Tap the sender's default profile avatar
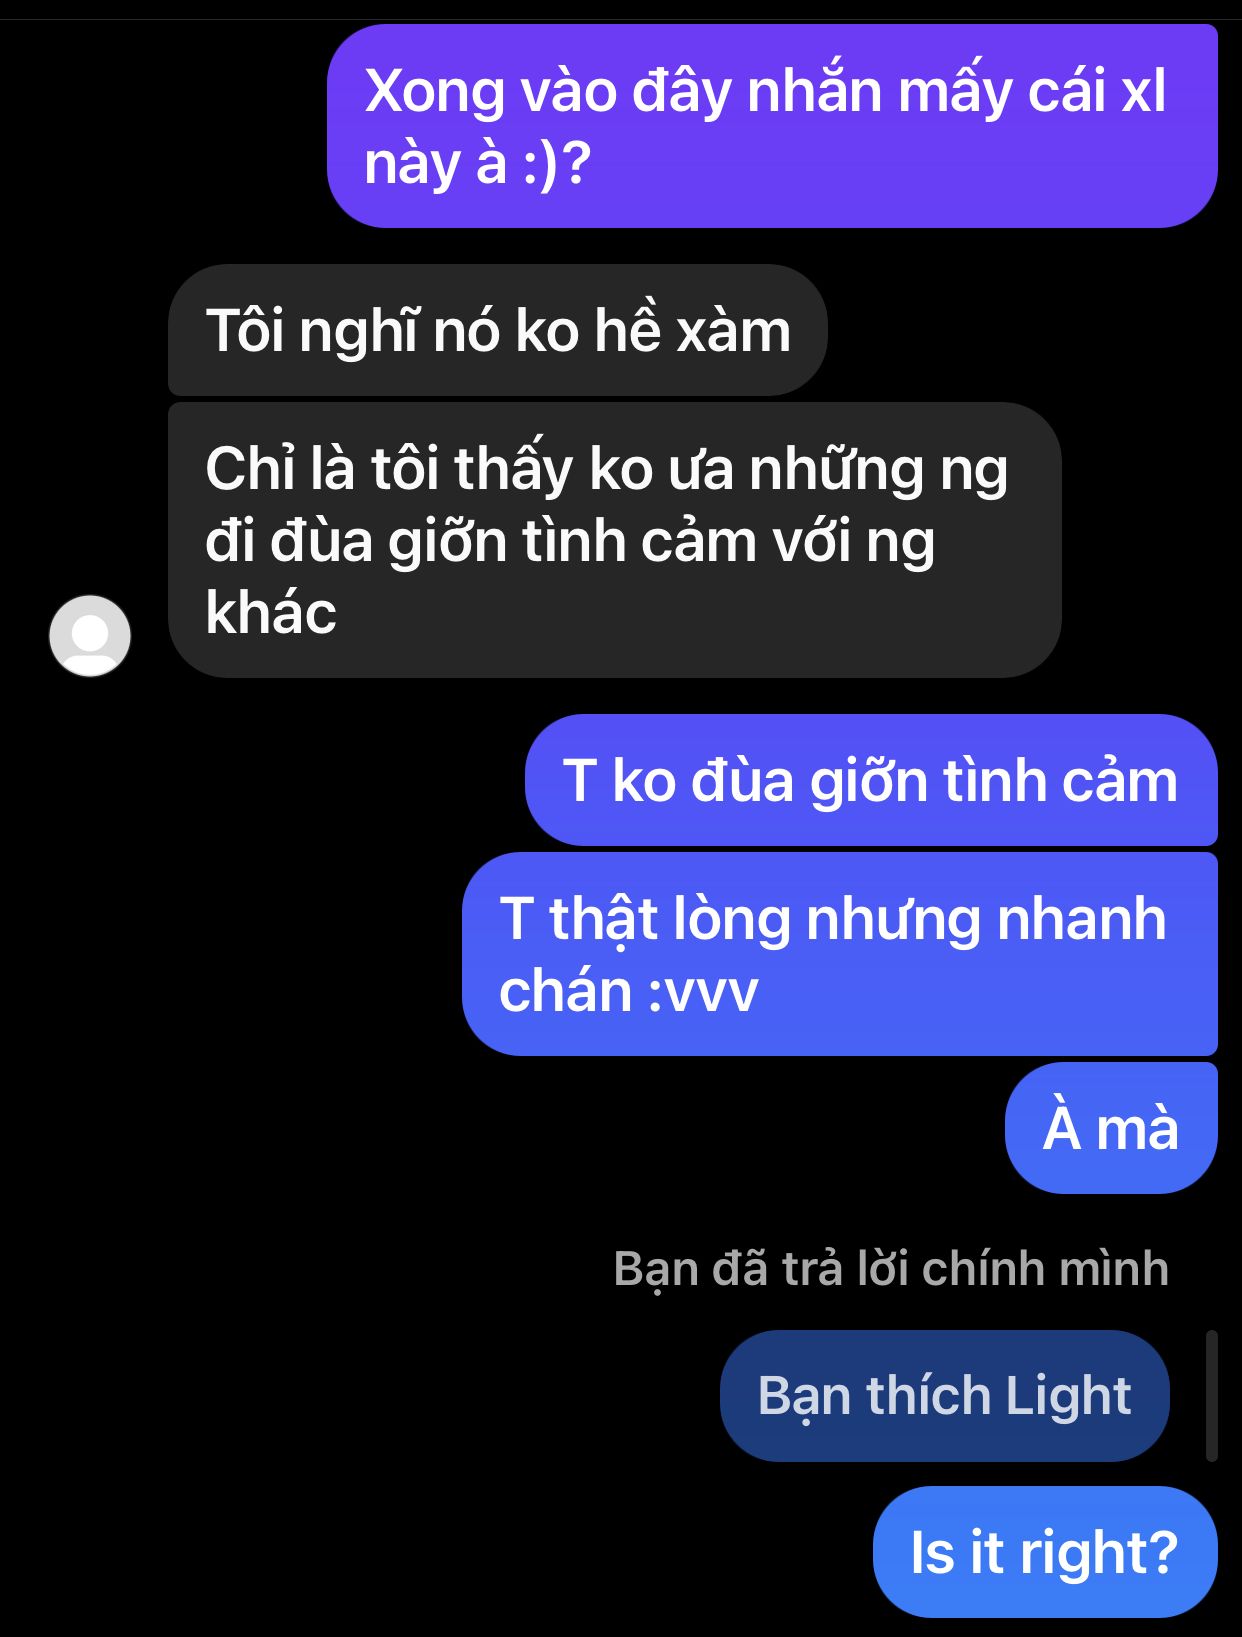Screen dimensions: 1242x1637 coord(90,636)
